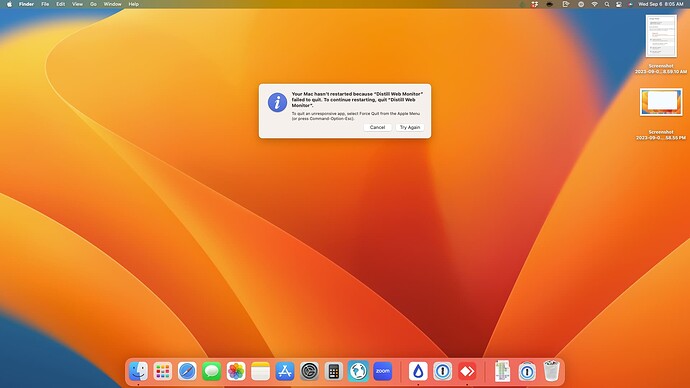Click the "Screenshot 2023-09-0...58.55 PM" file name

coord(661,135)
